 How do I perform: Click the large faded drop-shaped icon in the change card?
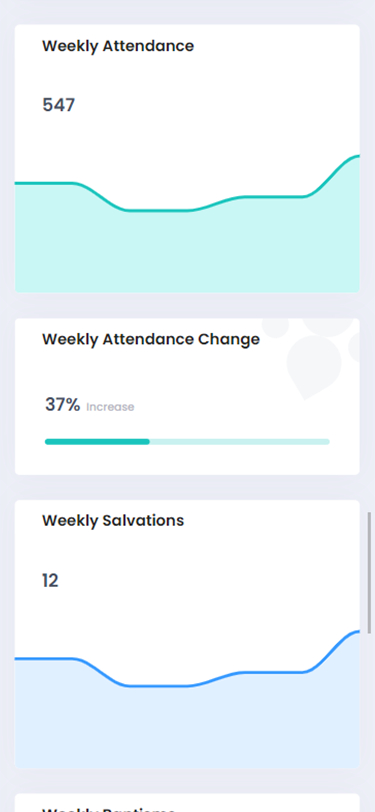313,367
